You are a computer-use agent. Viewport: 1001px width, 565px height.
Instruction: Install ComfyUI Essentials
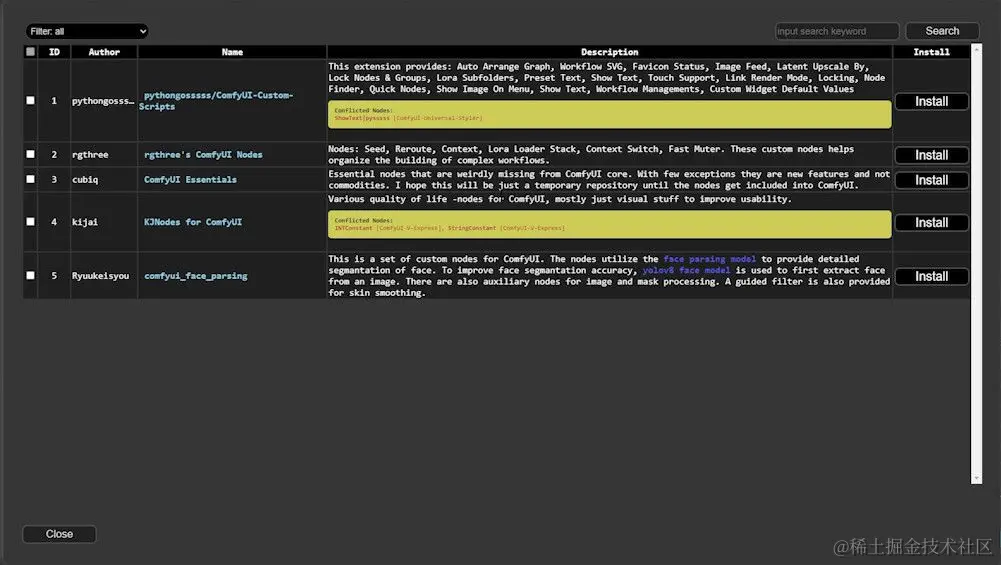coord(931,180)
